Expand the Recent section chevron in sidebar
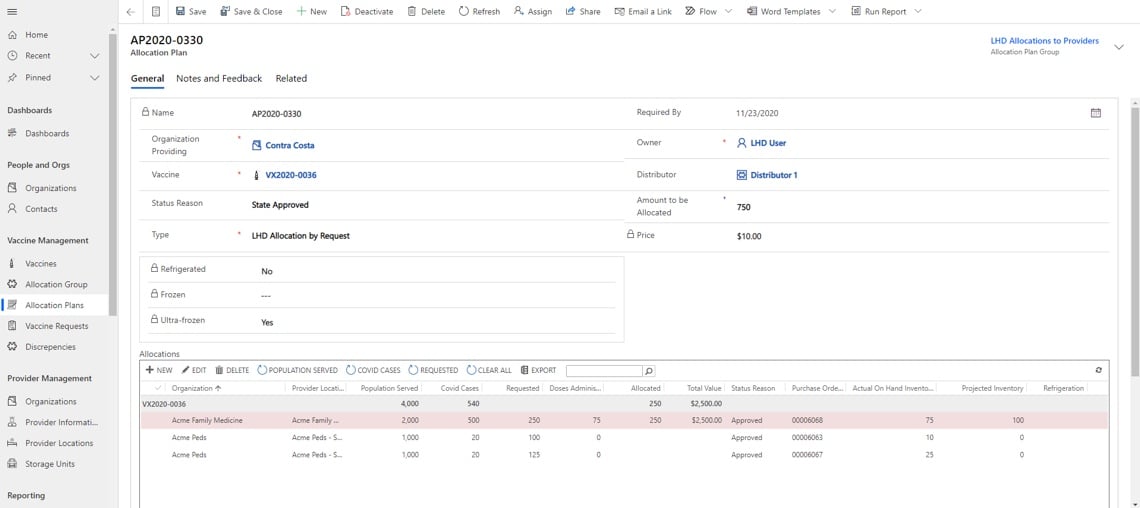Screen dimensions: 1140x508 pyautogui.click(x=95, y=56)
